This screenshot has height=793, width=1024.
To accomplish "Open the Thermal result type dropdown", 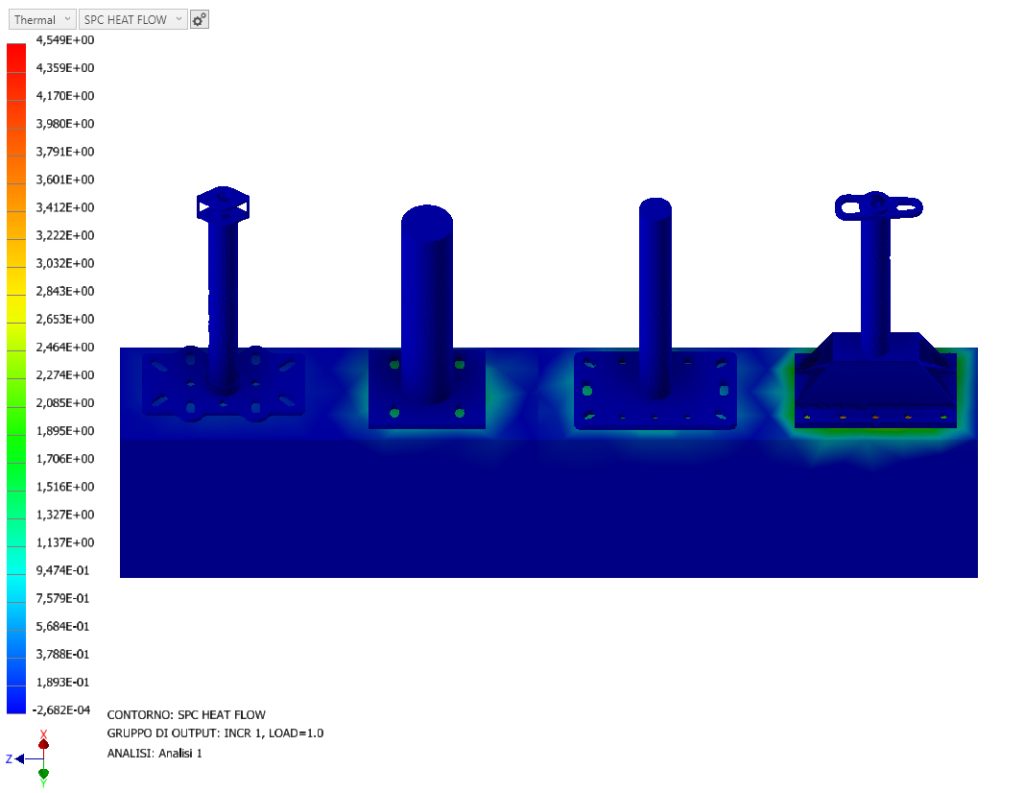I will click(x=42, y=20).
